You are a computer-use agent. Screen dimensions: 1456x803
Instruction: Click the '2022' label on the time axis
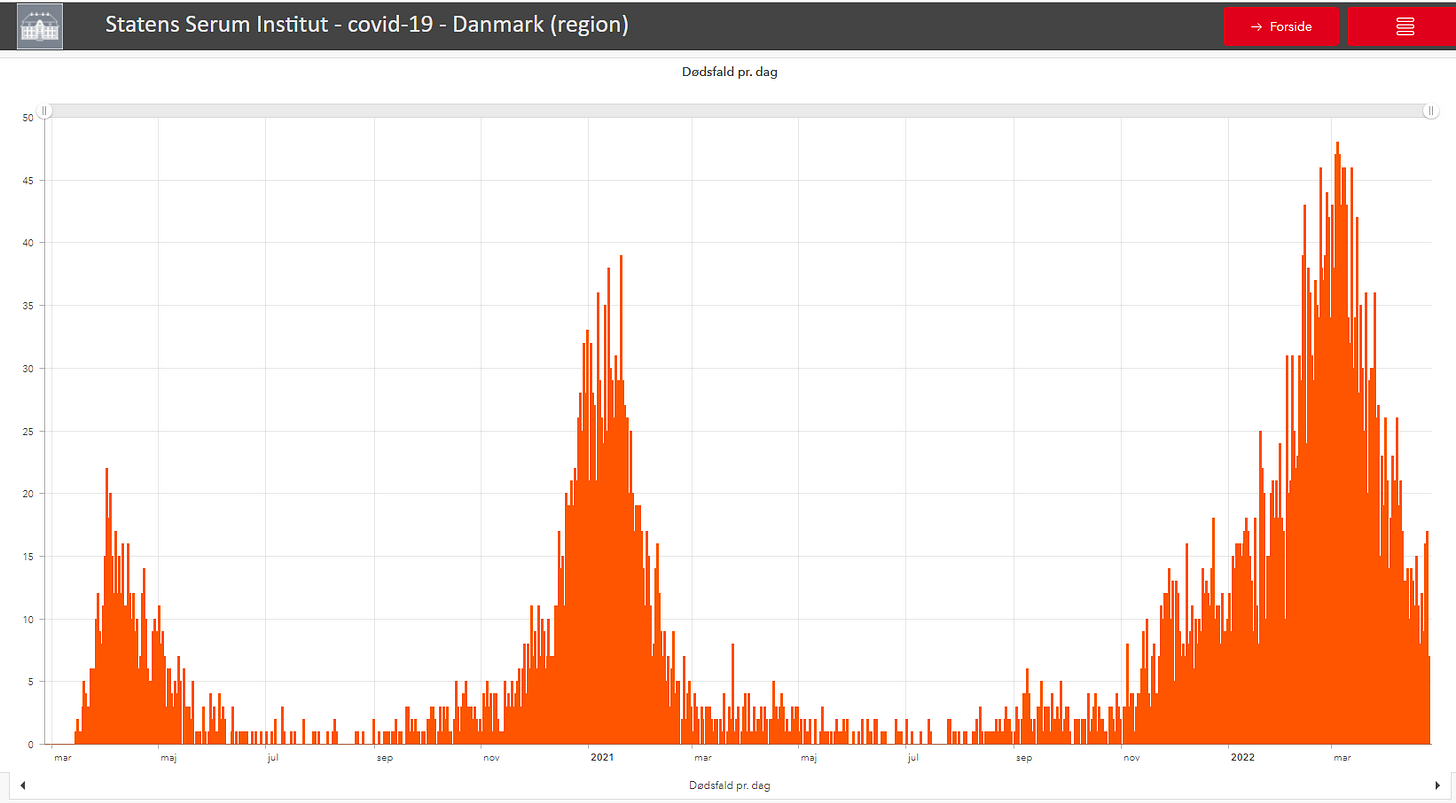[x=1241, y=757]
